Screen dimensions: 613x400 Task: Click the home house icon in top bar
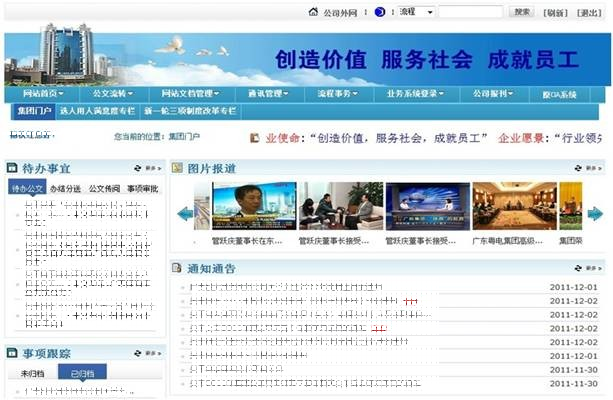tap(313, 12)
